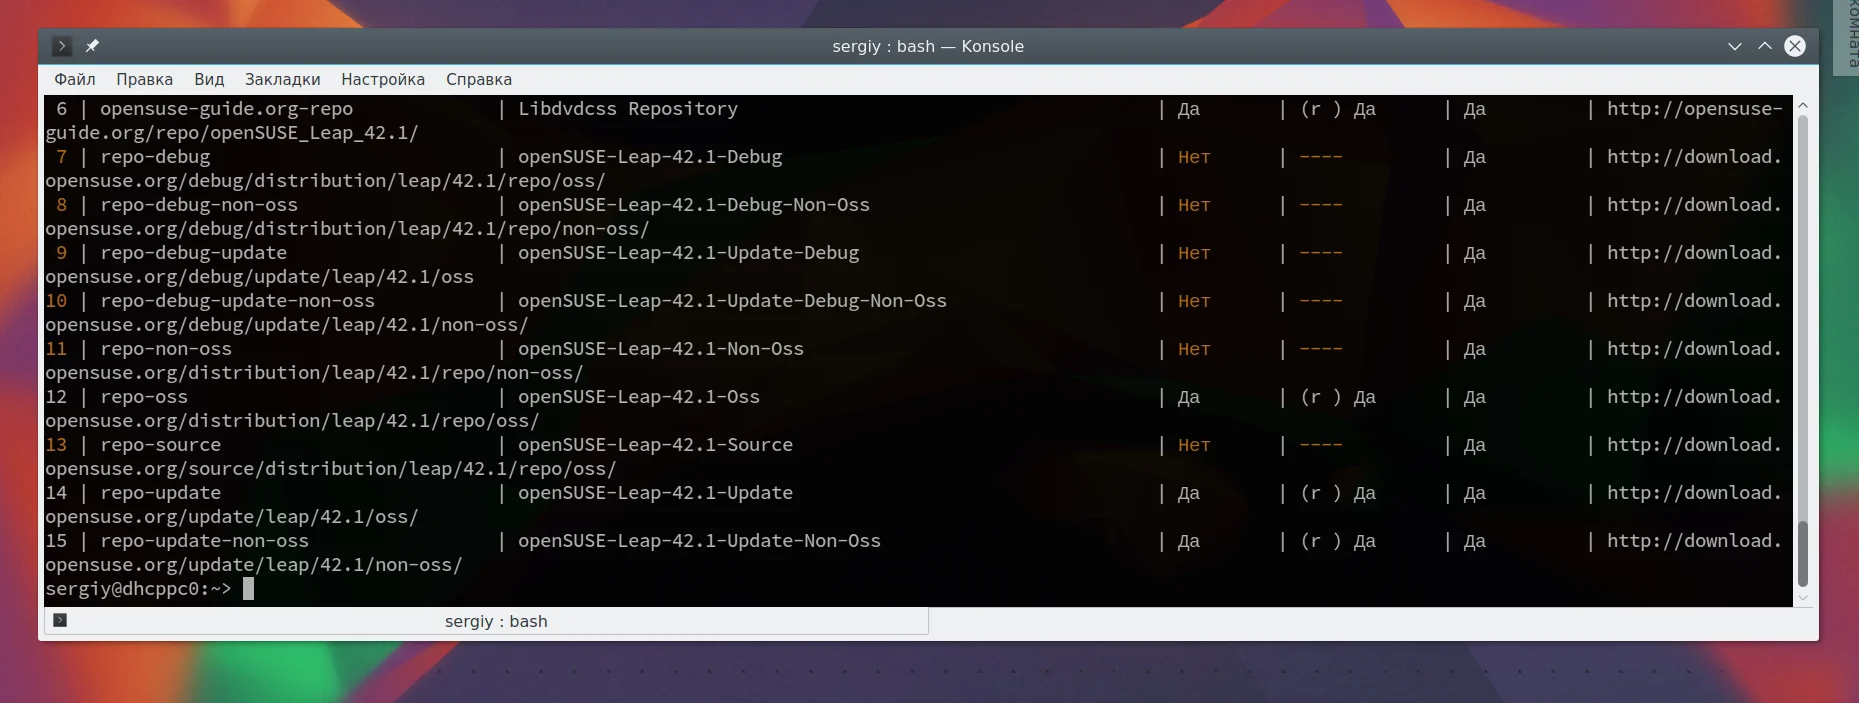Viewport: 1859px width, 703px height.
Task: Toggle the pin window icon
Action: [92, 46]
